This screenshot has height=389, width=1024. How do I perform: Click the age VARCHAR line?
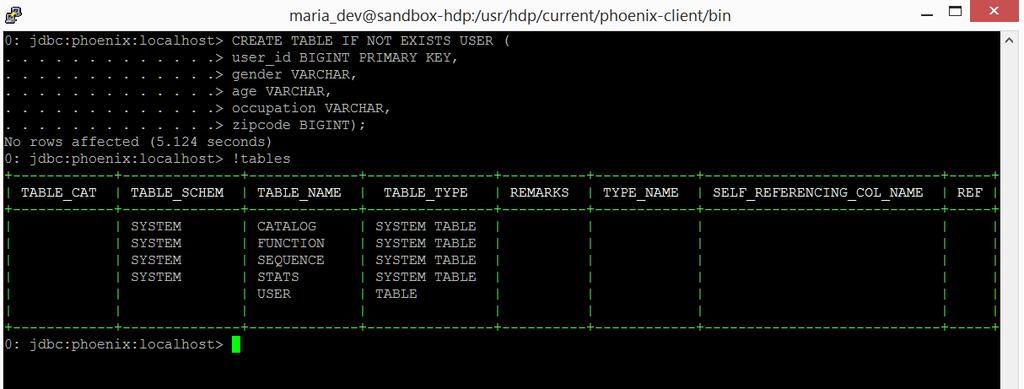pos(282,91)
